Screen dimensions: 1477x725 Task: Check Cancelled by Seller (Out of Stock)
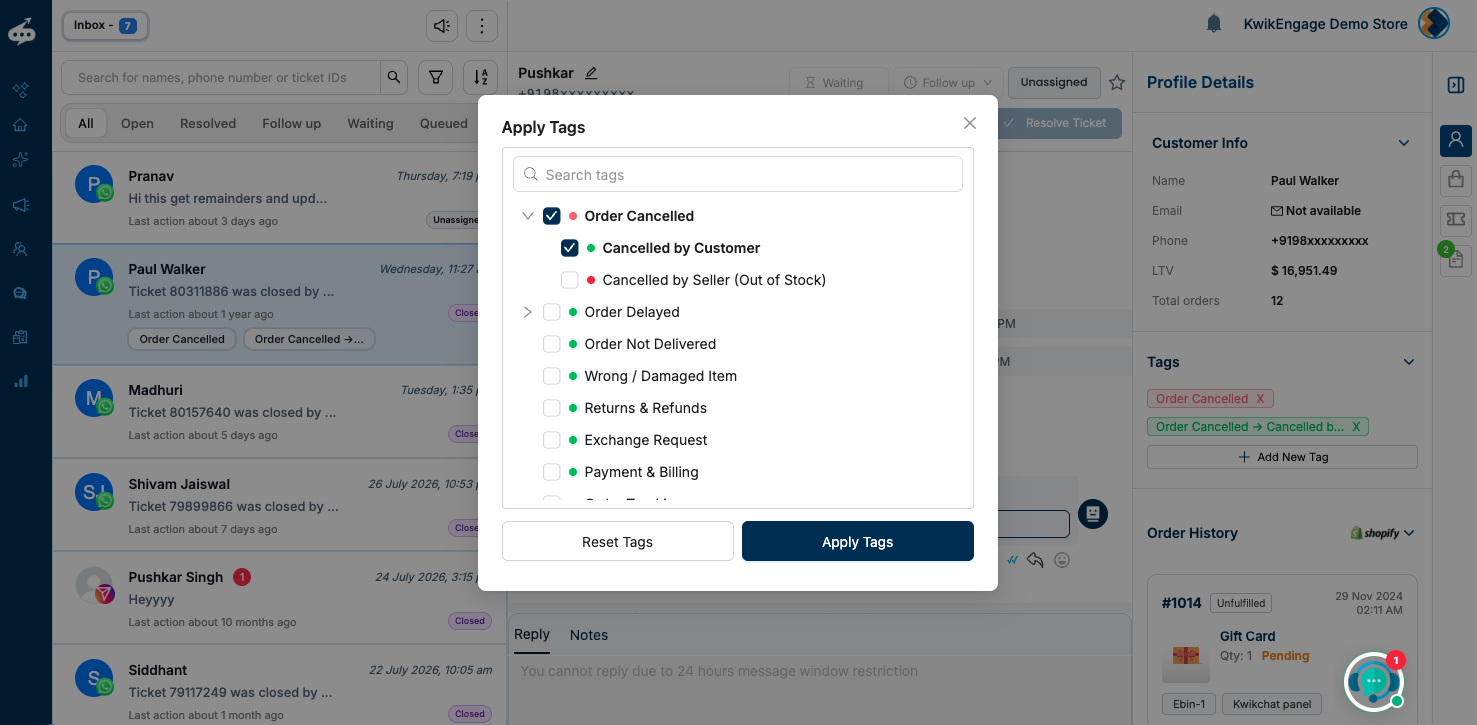[570, 280]
